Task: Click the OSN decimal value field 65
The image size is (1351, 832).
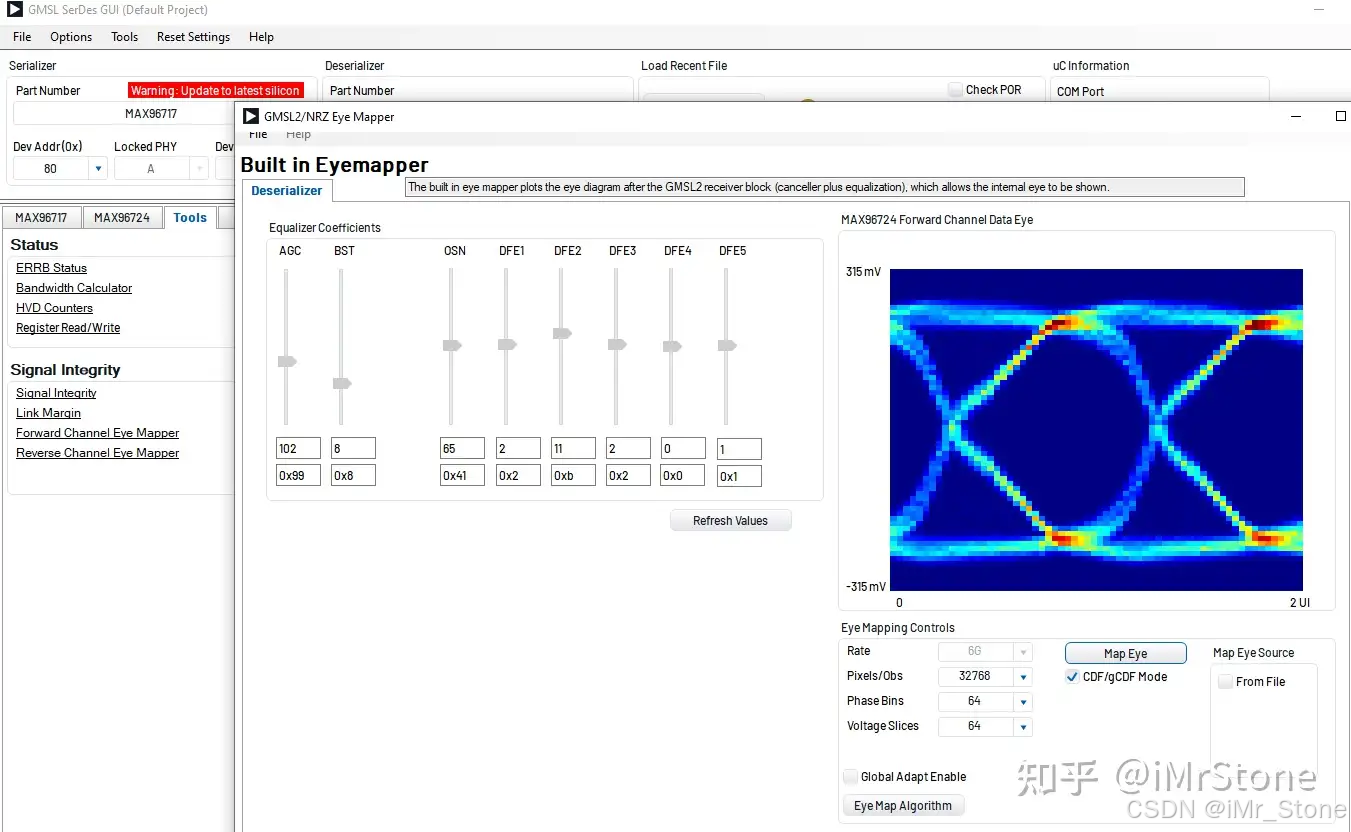Action: point(463,448)
